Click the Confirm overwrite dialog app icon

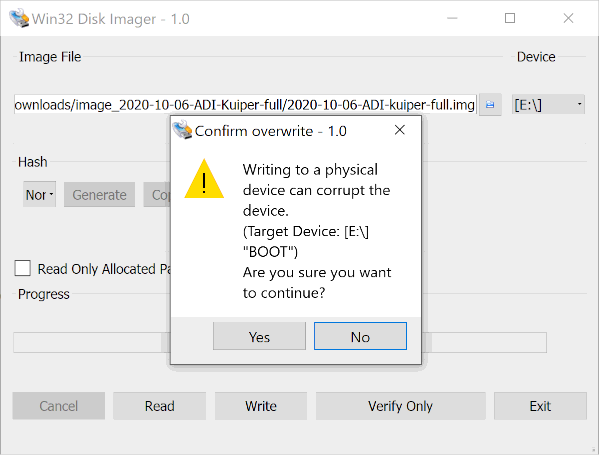click(182, 130)
